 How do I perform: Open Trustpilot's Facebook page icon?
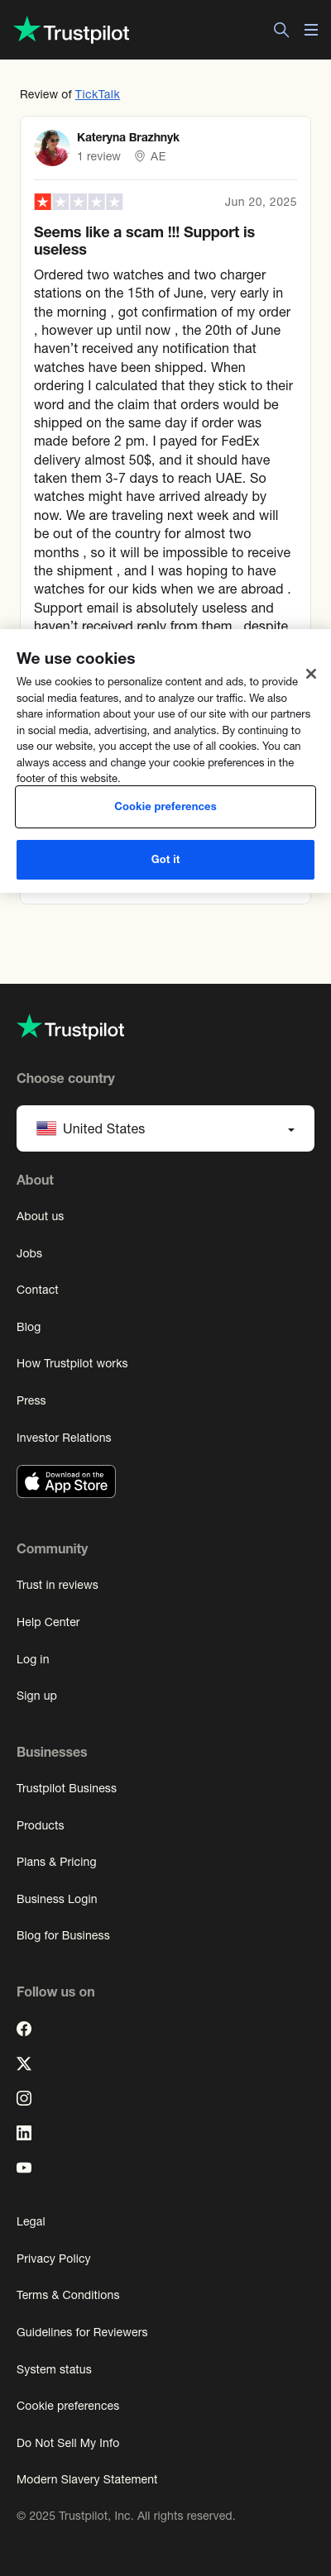pyautogui.click(x=24, y=2028)
